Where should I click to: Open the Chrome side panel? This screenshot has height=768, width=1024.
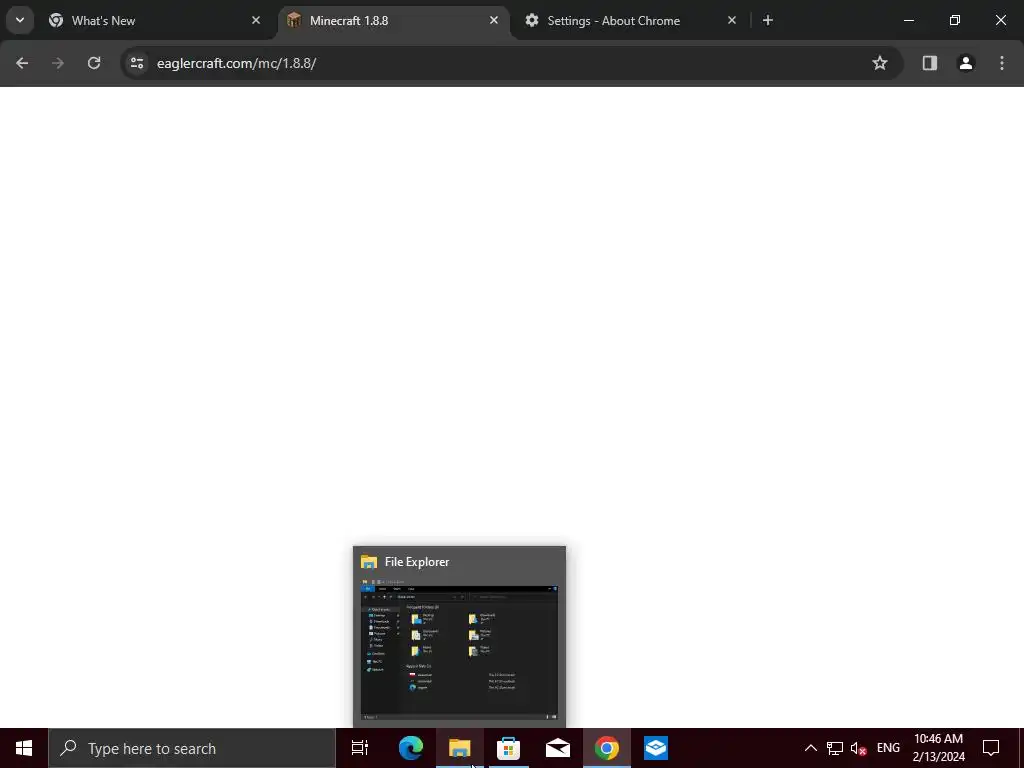[x=929, y=63]
